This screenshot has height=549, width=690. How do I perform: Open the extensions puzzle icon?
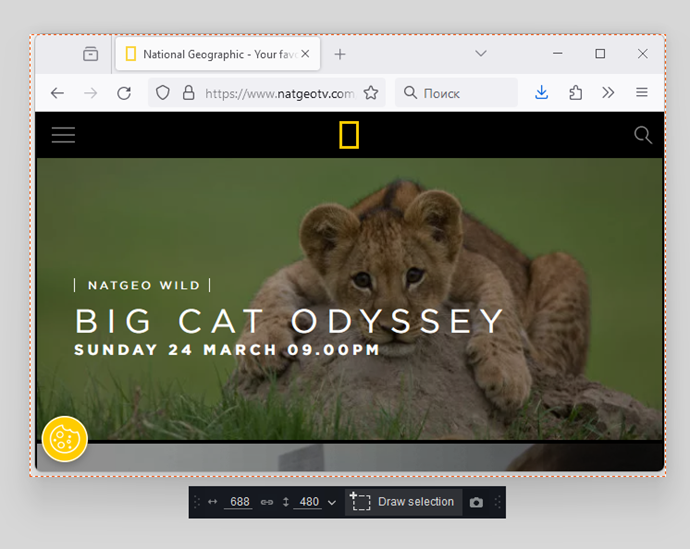pyautogui.click(x=575, y=93)
